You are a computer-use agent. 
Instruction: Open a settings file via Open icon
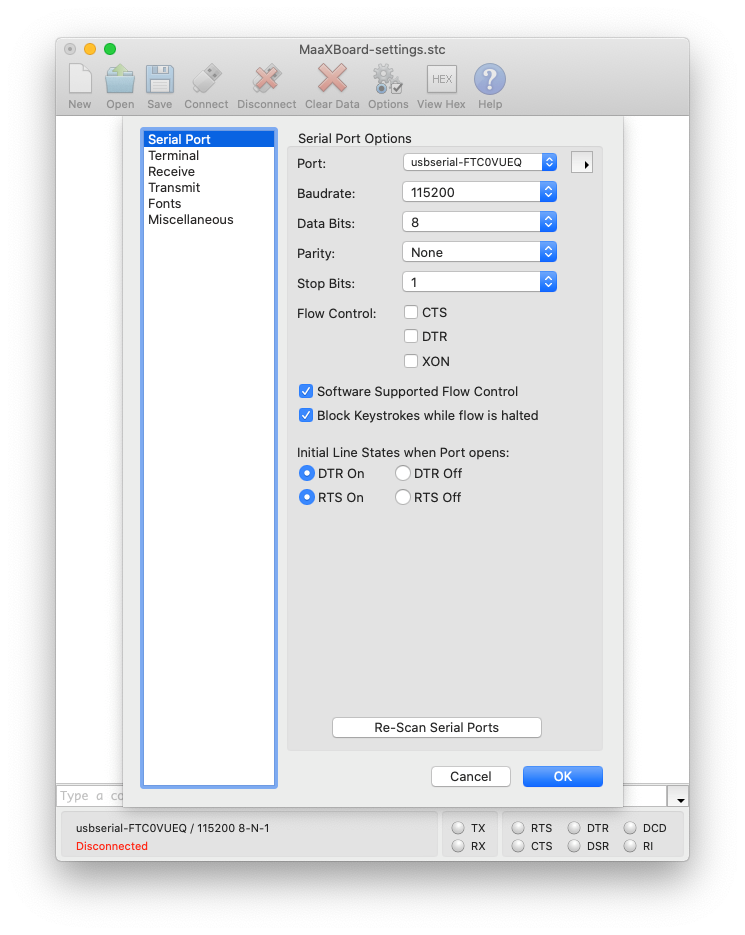(120, 79)
